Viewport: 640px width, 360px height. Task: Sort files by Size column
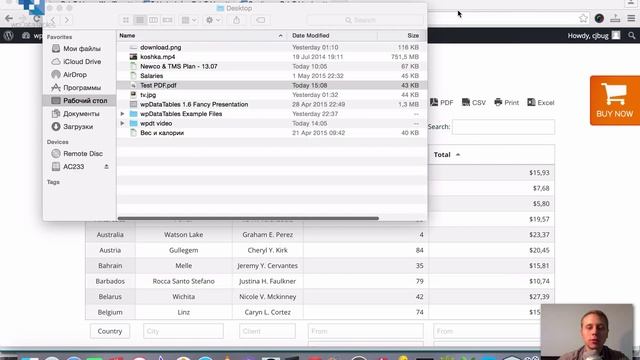tap(402, 36)
